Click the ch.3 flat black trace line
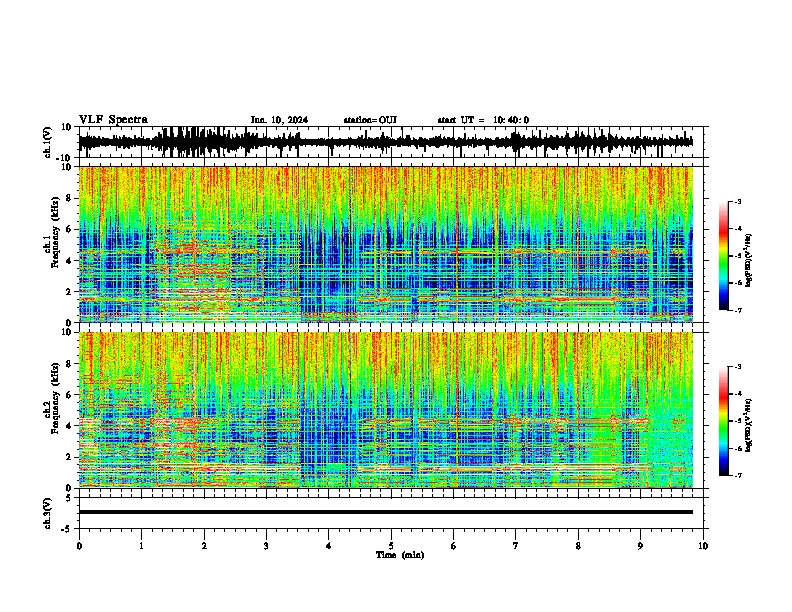This screenshot has width=792, height=612. pos(386,512)
